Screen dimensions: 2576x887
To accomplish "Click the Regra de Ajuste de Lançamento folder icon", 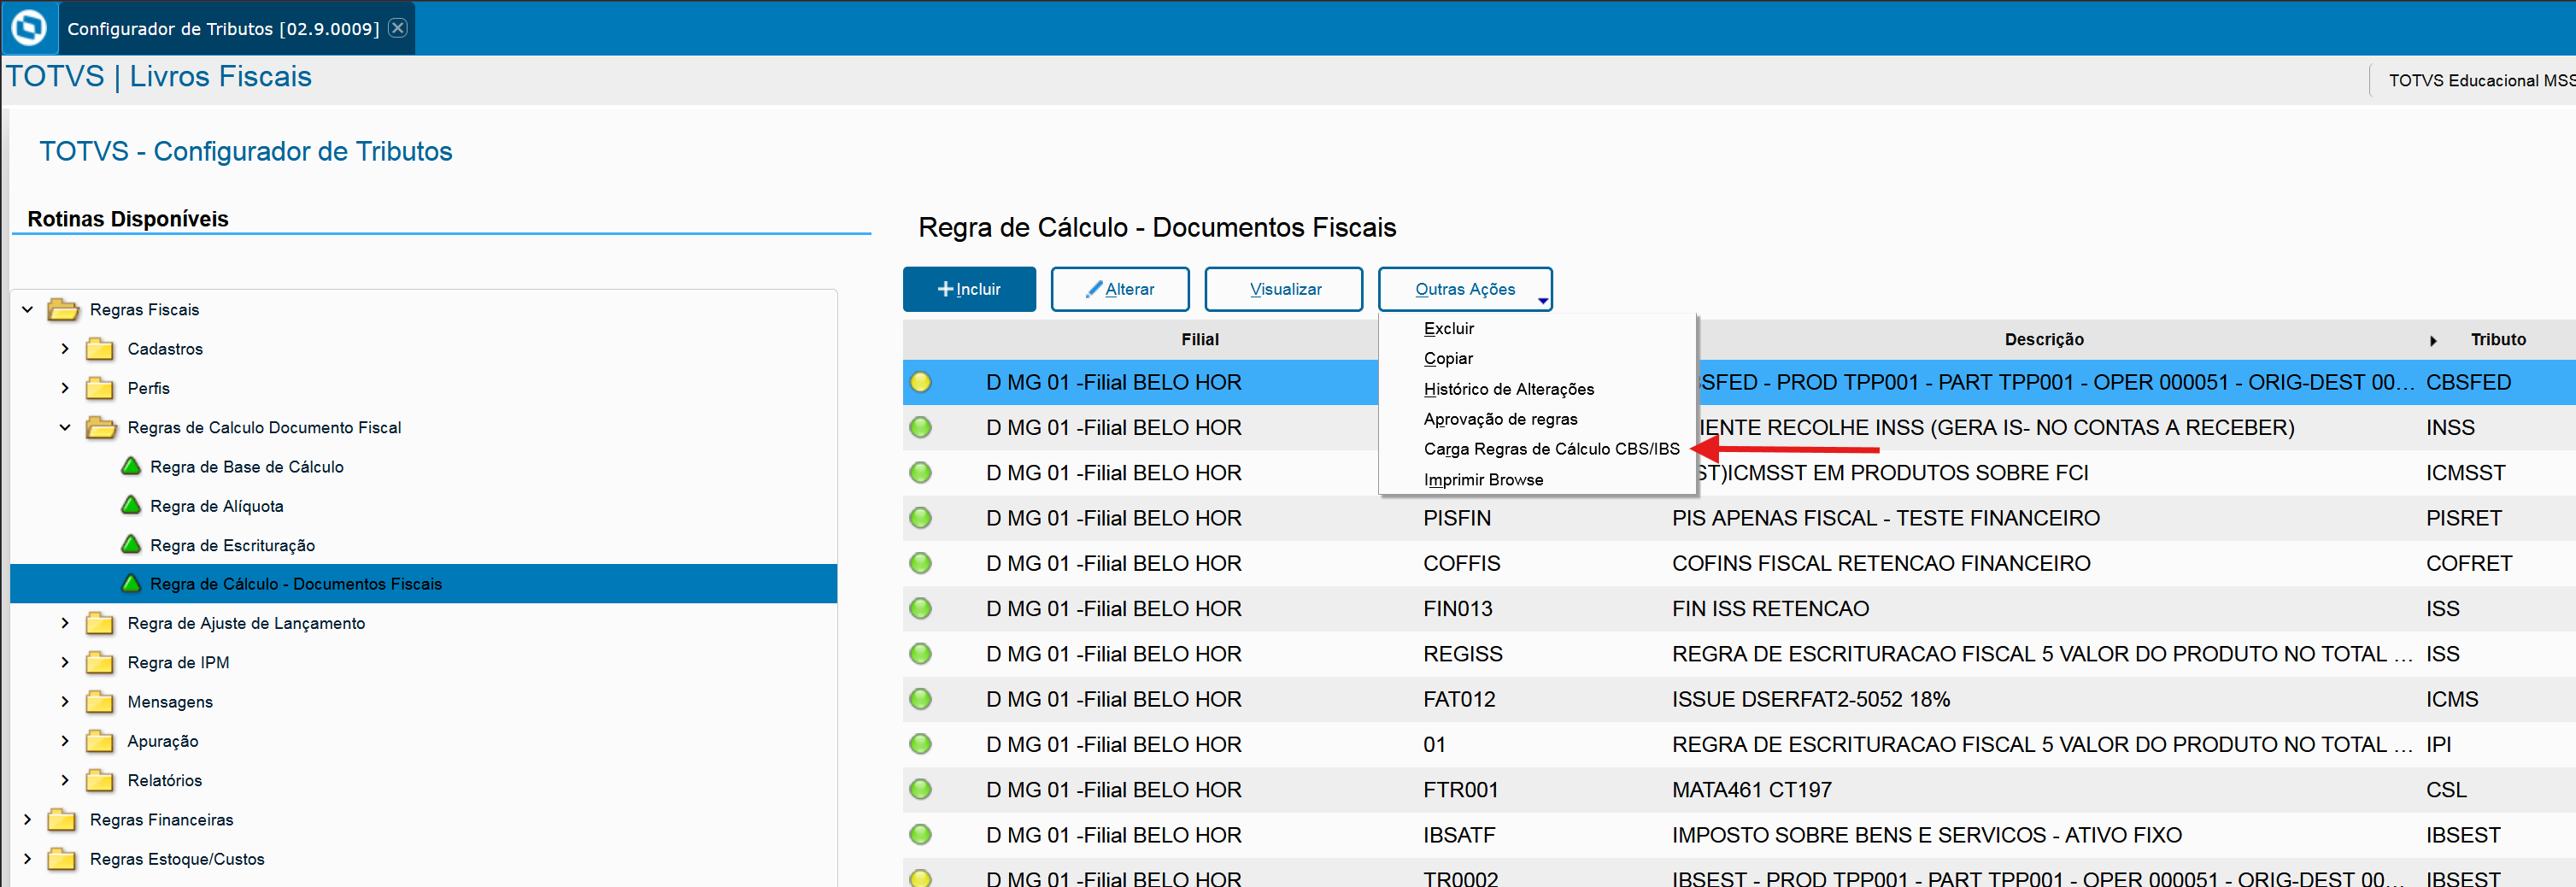I will tap(100, 624).
